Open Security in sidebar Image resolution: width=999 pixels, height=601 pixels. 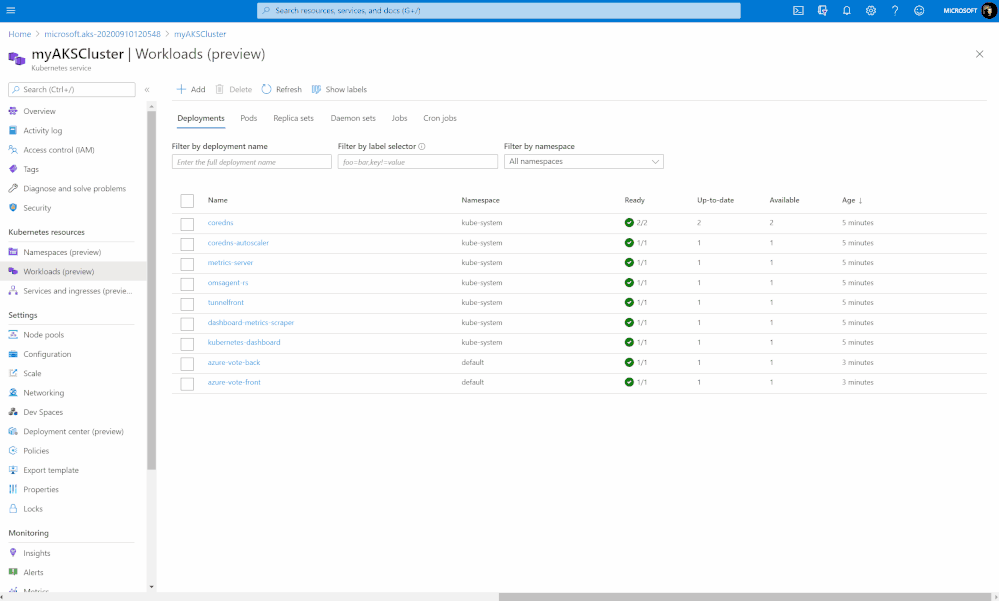(x=37, y=208)
